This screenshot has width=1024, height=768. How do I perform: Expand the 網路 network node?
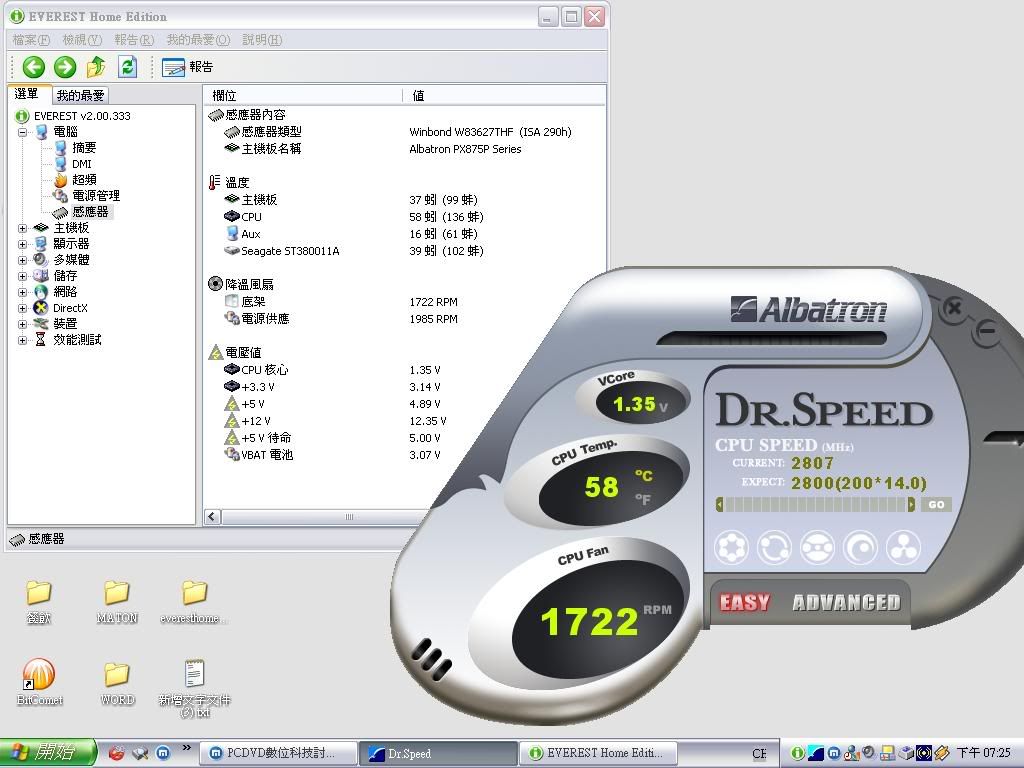point(23,292)
